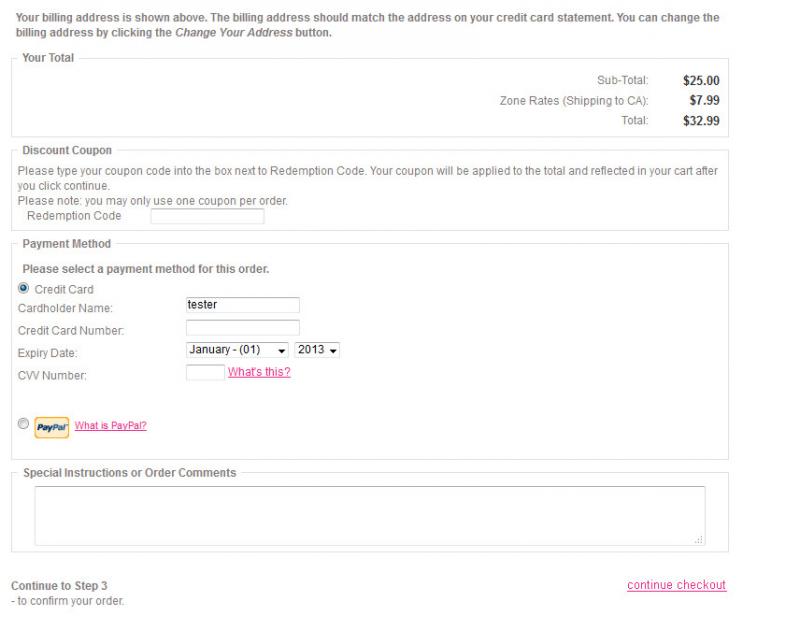The height and width of the screenshot is (630, 800).
Task: Click the Payment Method section heading
Action: 67,244
